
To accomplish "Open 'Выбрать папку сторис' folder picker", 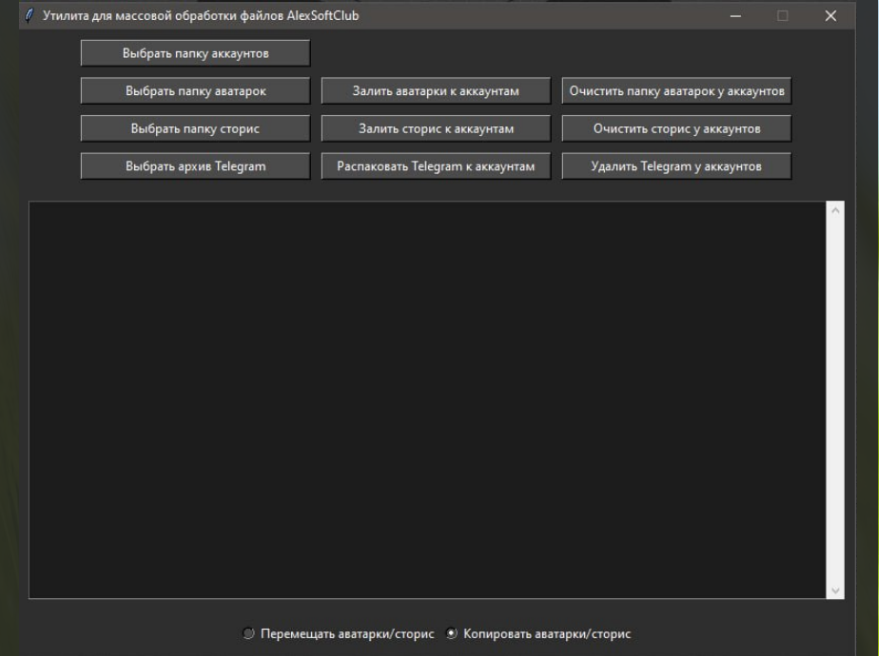I will 195,128.
